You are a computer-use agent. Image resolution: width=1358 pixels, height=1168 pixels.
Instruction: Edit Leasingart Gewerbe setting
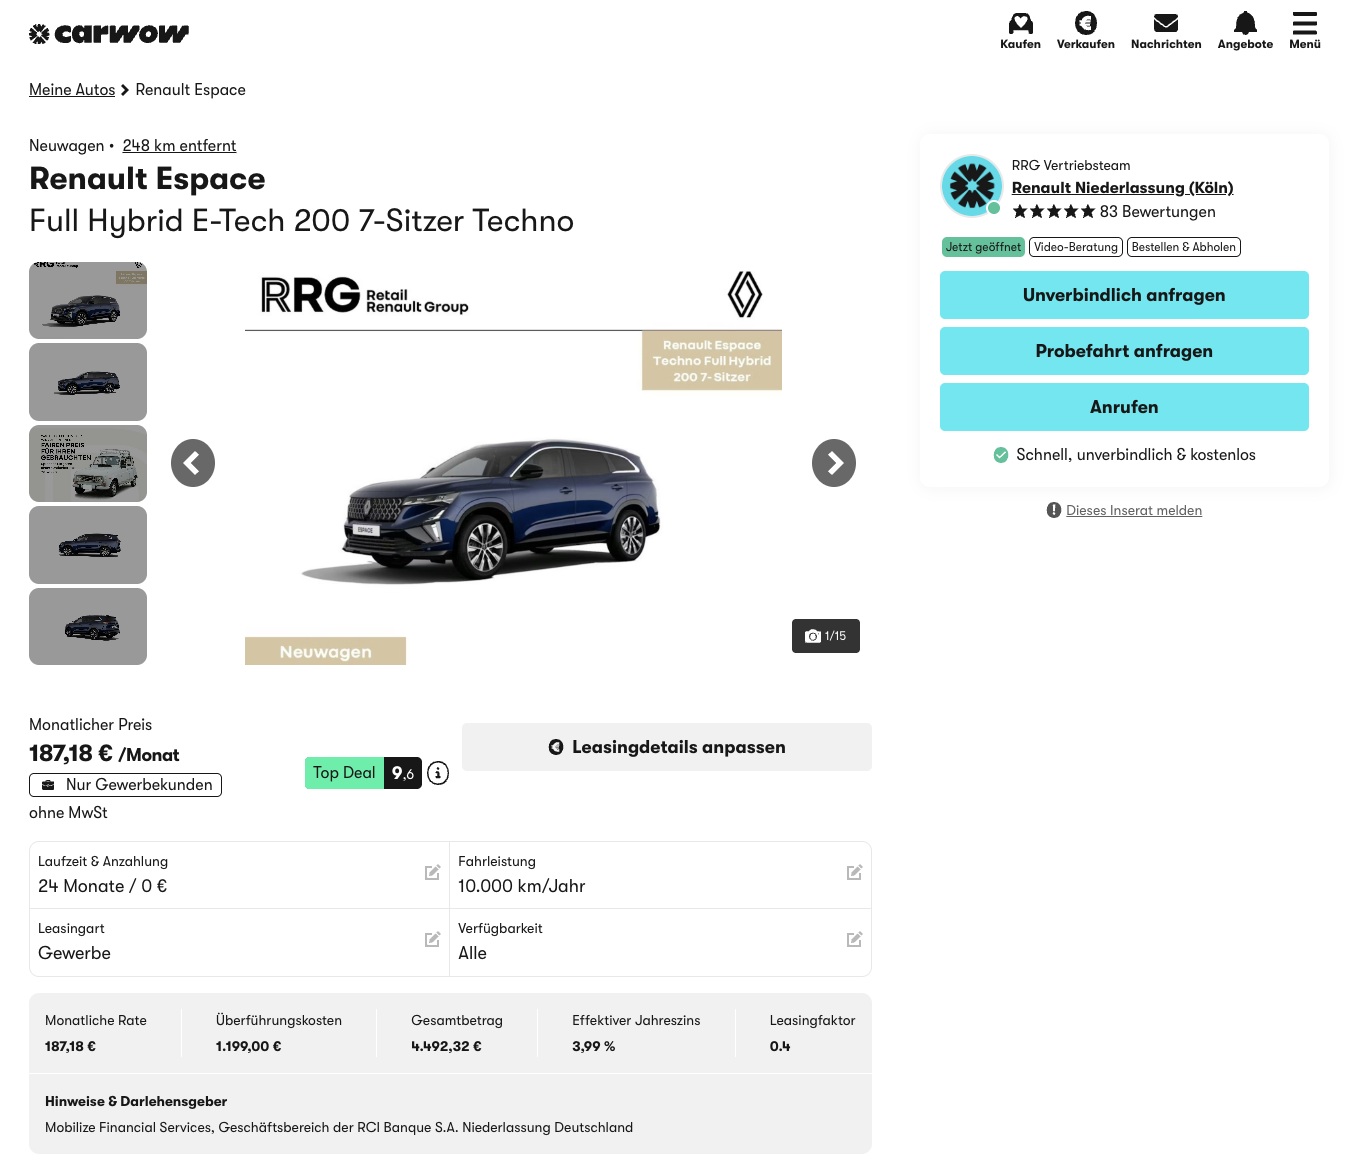click(x=432, y=940)
